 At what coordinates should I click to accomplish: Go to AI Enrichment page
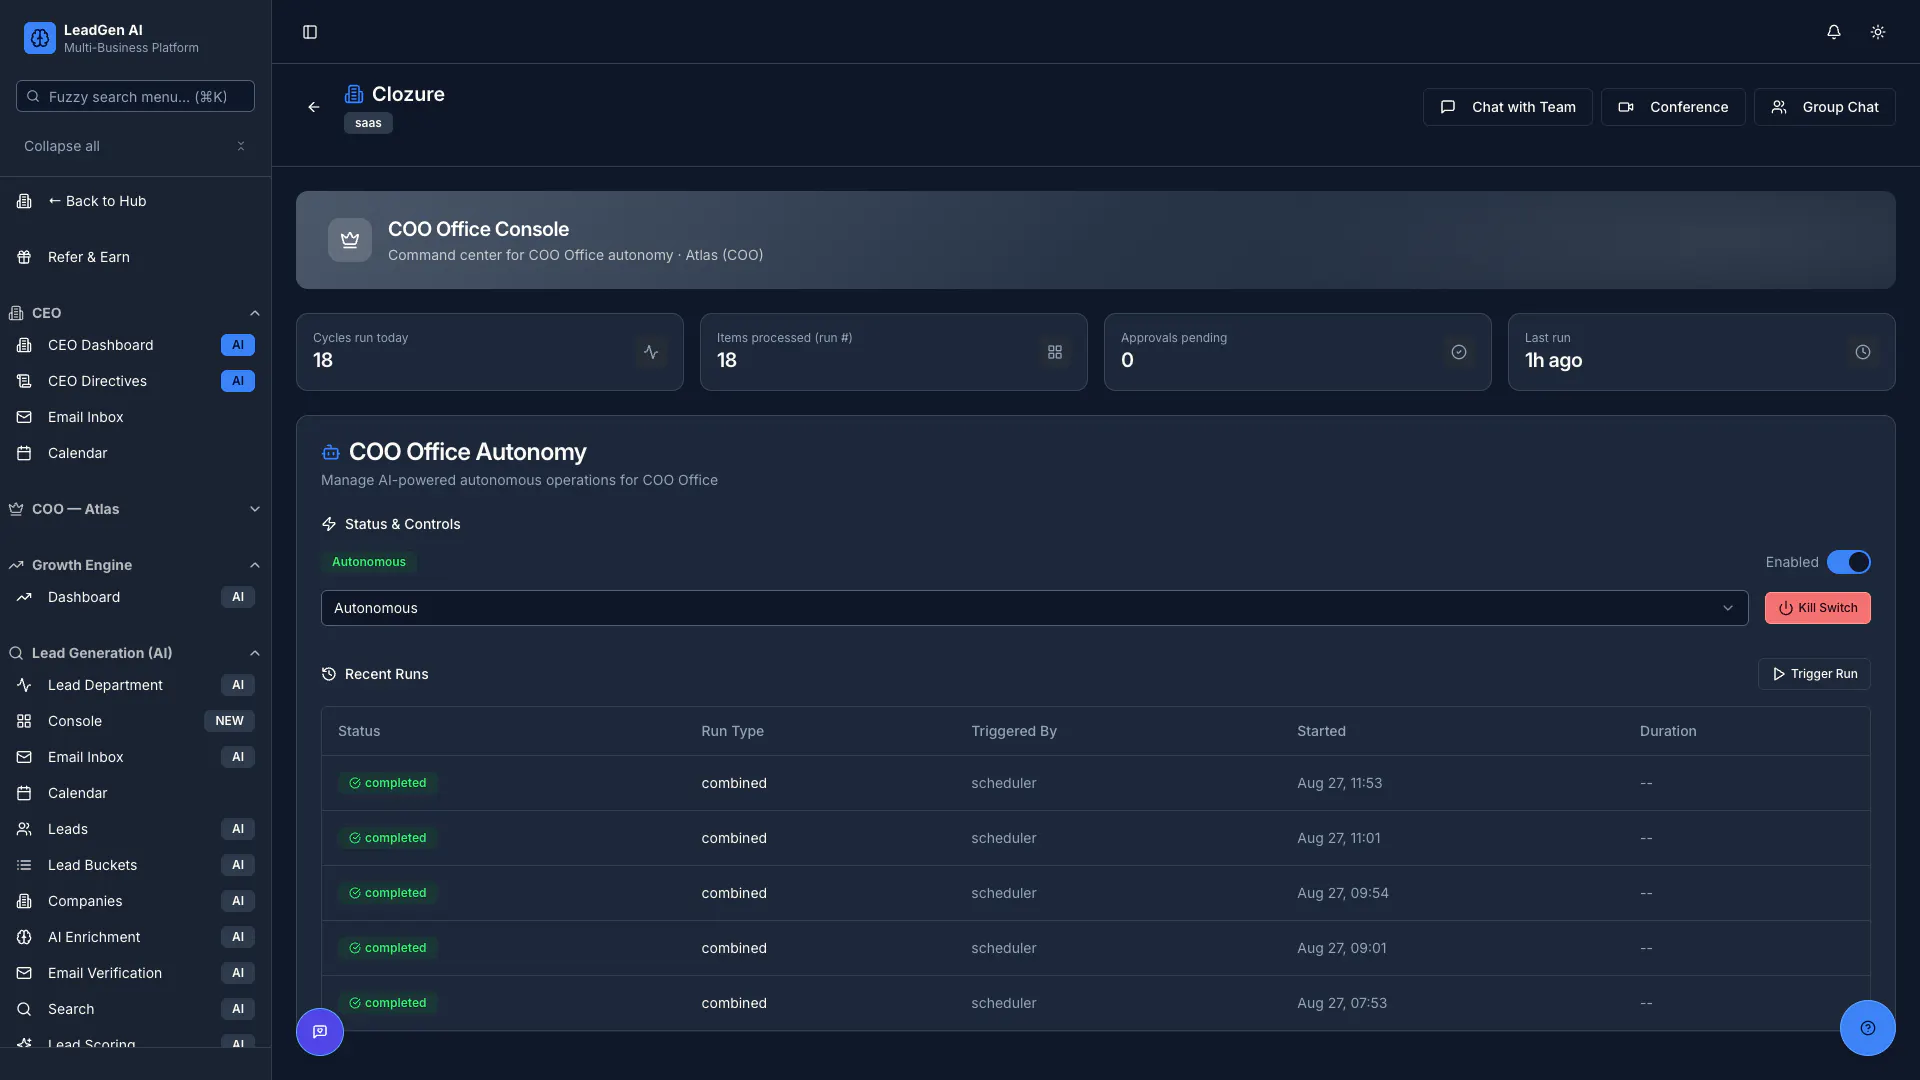click(135, 937)
